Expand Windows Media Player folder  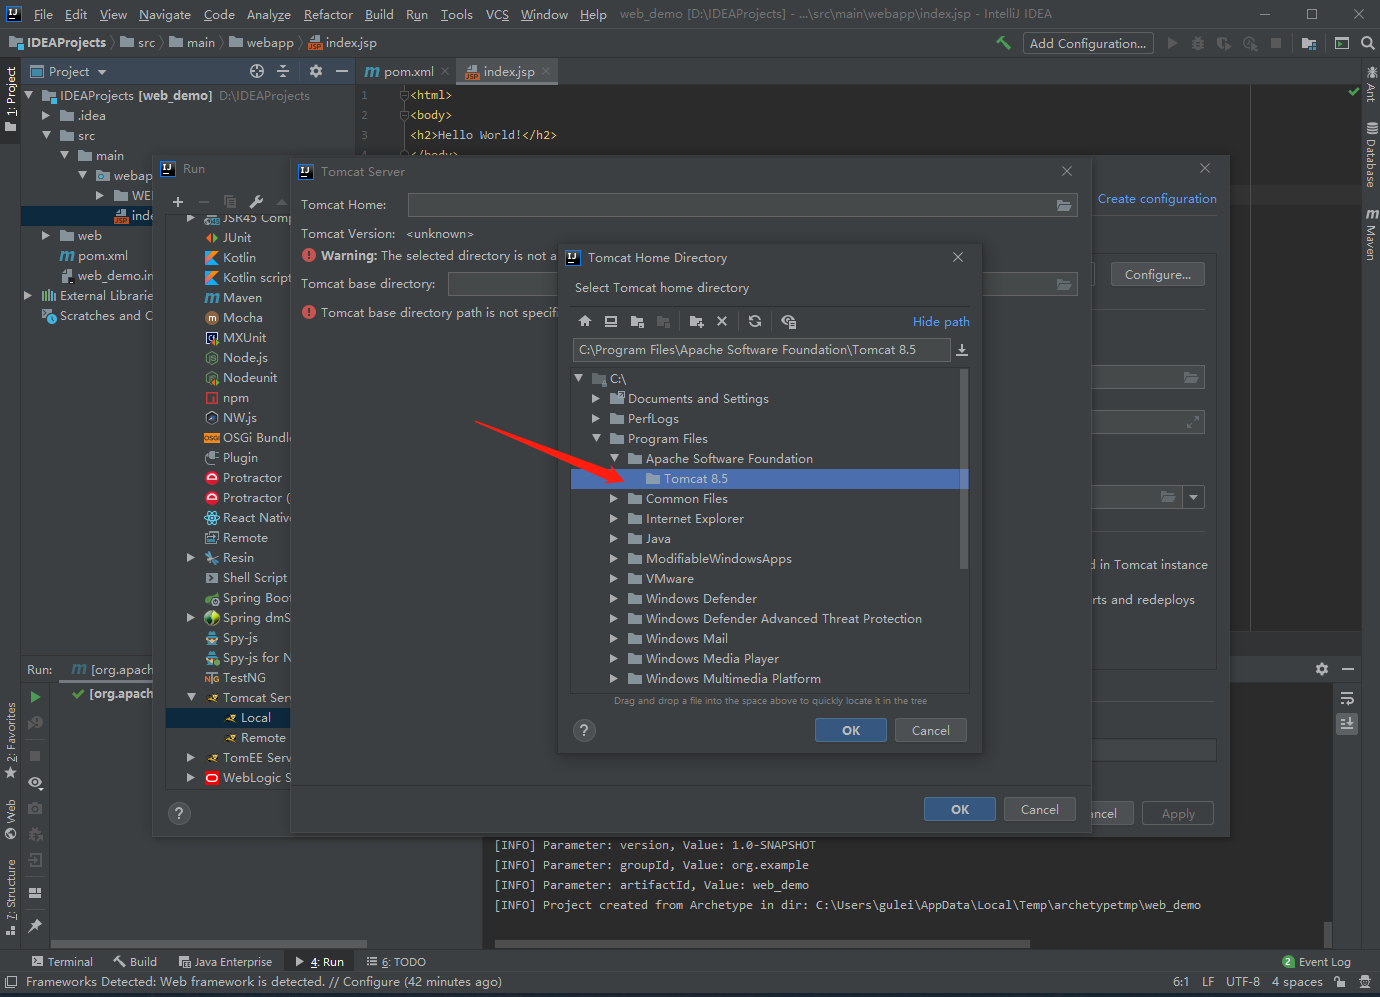(614, 658)
